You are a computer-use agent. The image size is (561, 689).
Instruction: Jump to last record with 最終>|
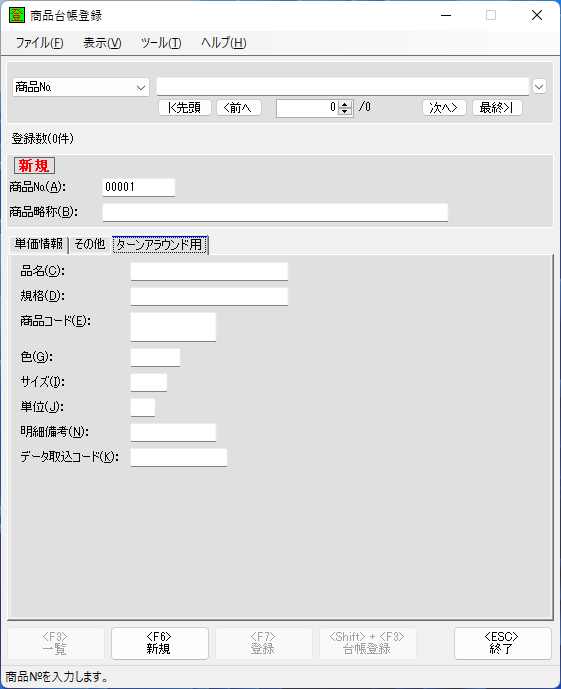497,108
